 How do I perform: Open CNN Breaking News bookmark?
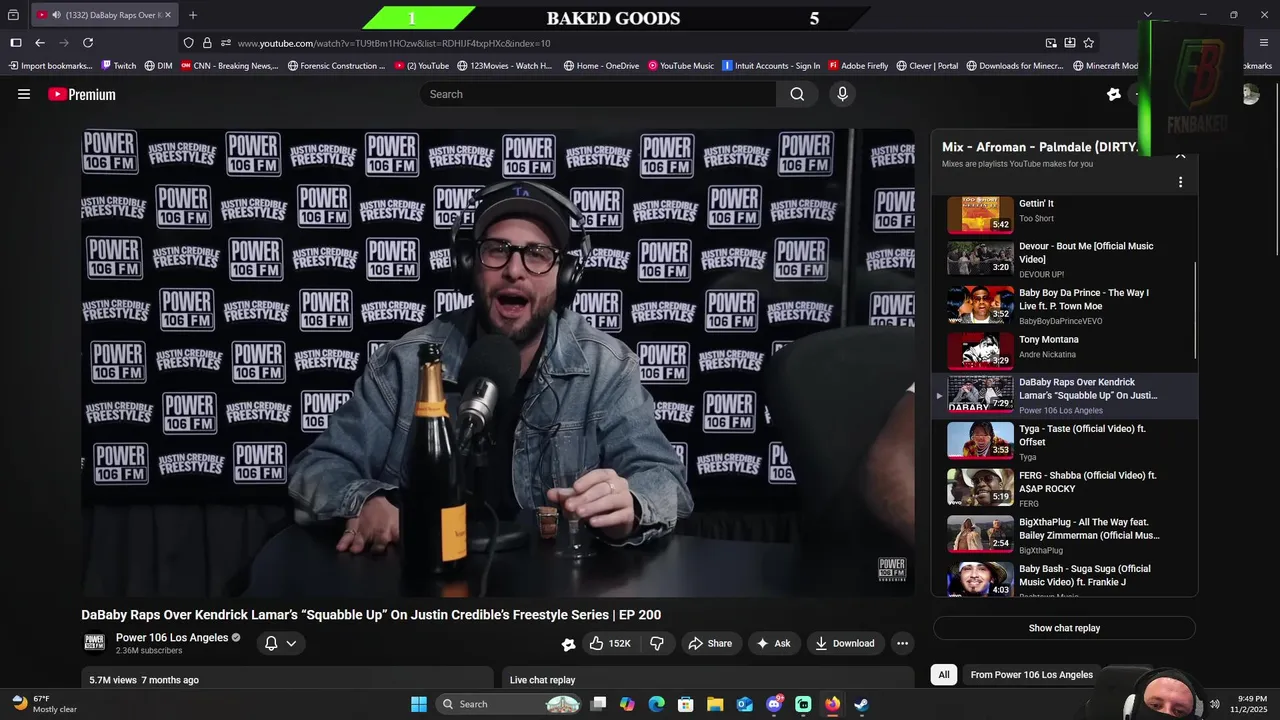pyautogui.click(x=229, y=66)
